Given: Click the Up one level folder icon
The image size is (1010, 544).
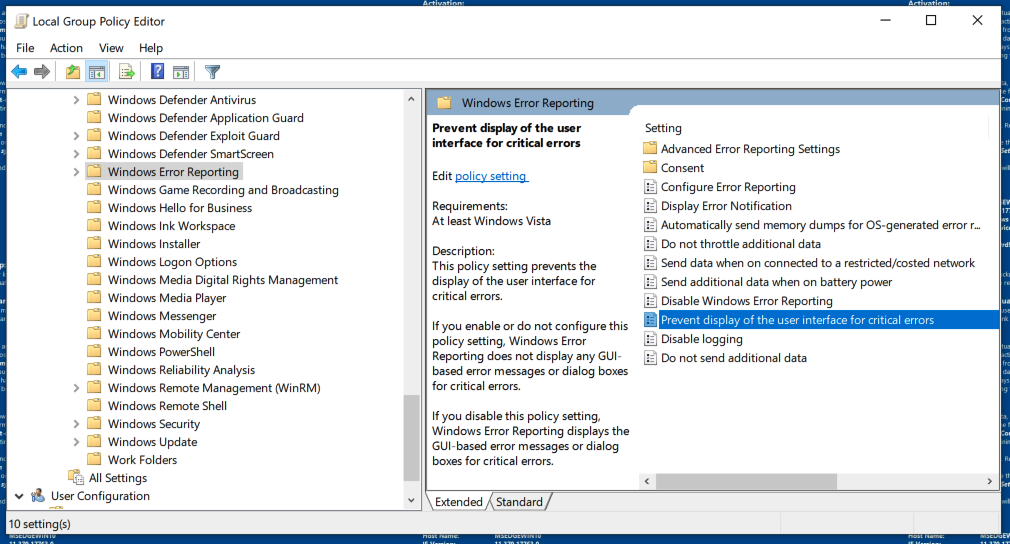Looking at the screenshot, I should click(73, 71).
